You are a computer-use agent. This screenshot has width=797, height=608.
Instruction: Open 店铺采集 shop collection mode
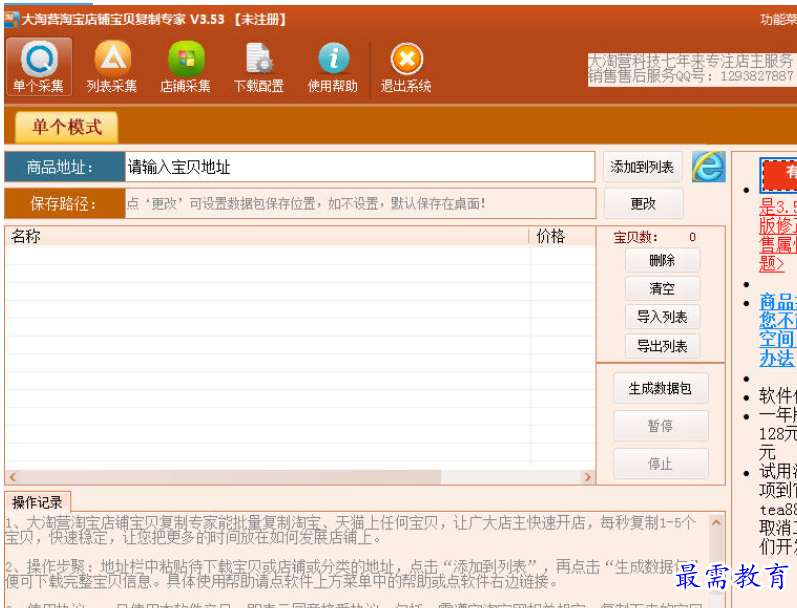(186, 67)
